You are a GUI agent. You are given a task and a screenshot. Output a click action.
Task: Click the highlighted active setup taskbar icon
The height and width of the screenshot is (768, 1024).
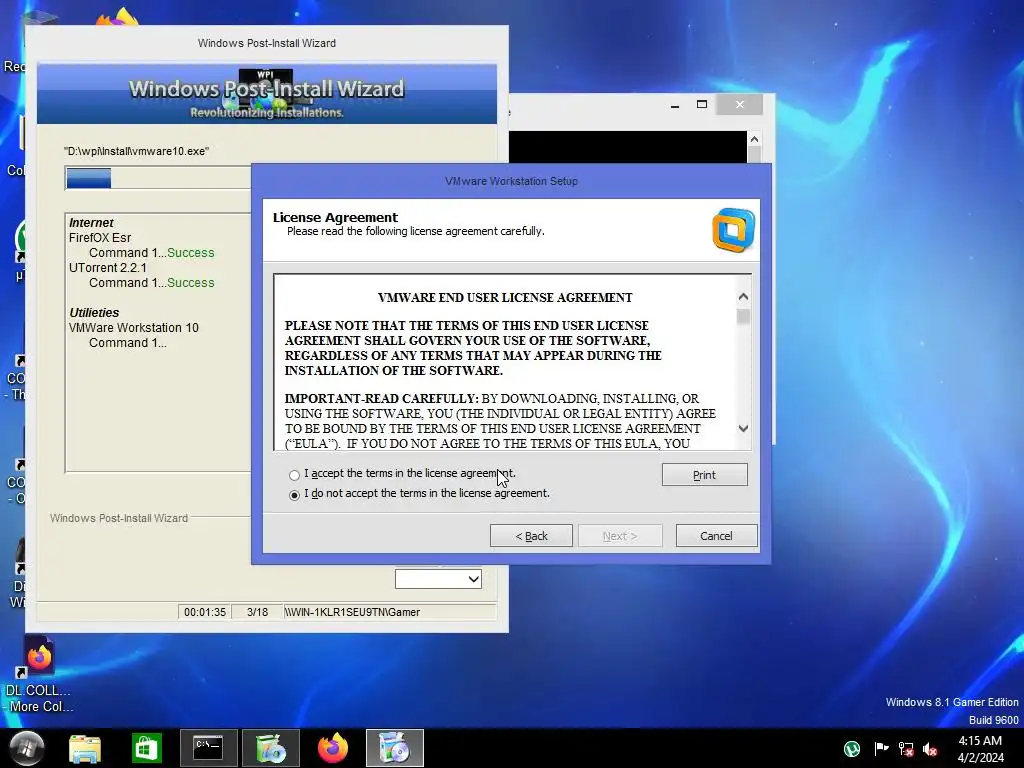394,748
